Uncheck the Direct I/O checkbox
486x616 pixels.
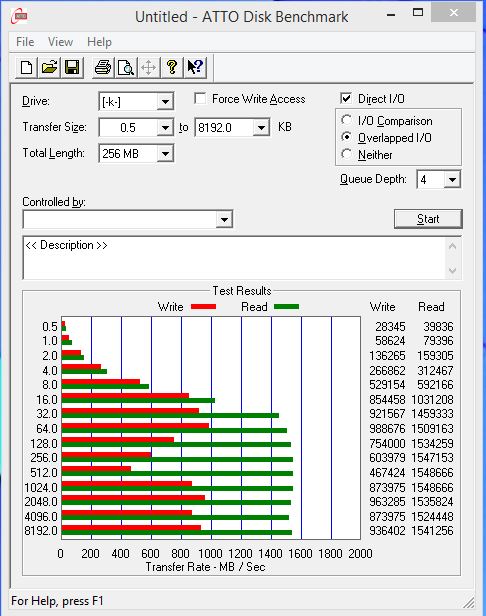click(x=346, y=98)
